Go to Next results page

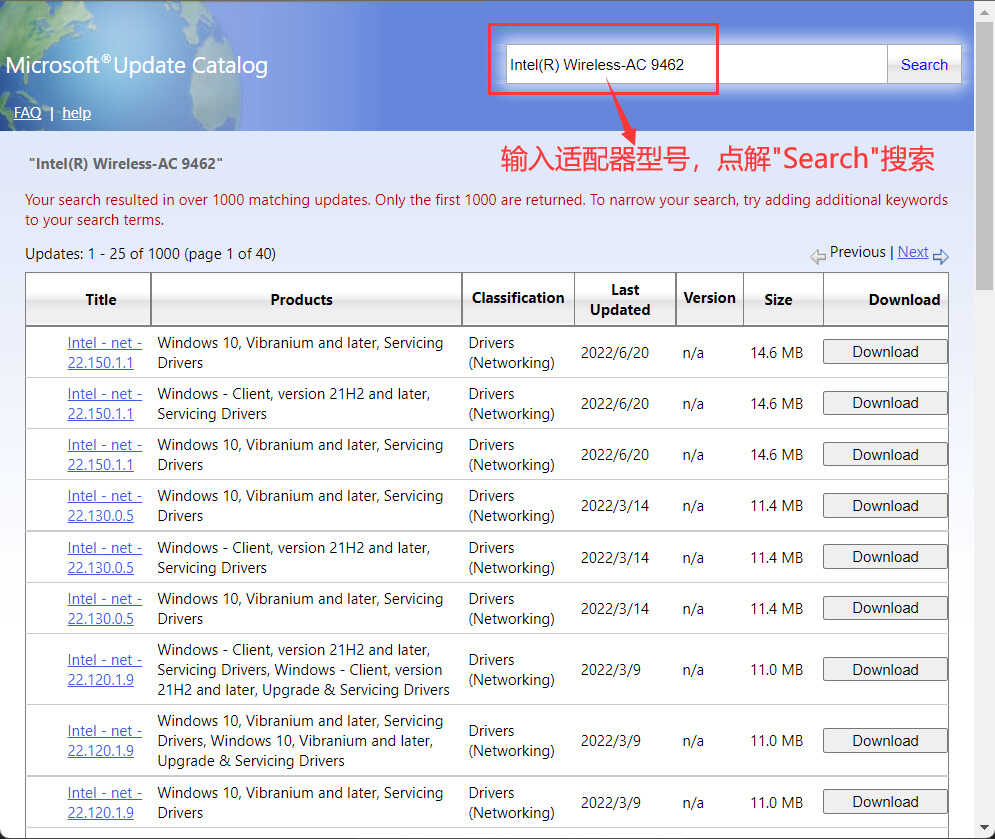click(x=913, y=252)
